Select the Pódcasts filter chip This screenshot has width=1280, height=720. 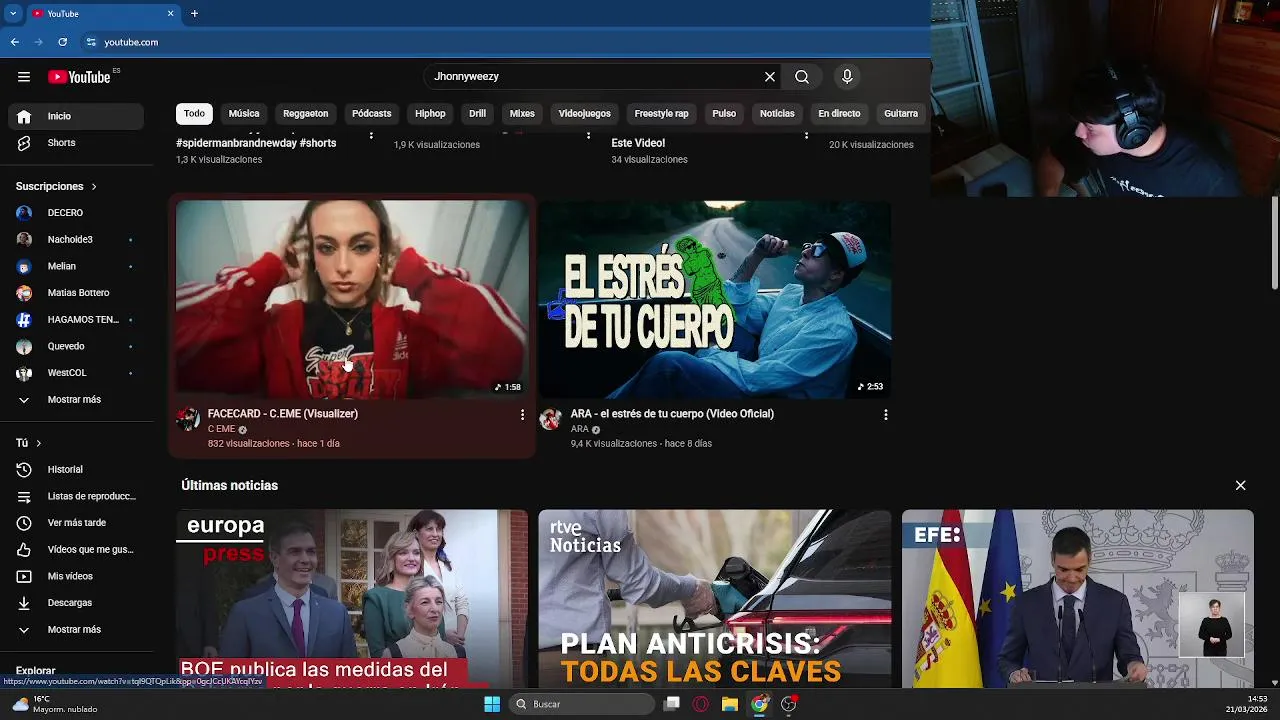(x=371, y=113)
